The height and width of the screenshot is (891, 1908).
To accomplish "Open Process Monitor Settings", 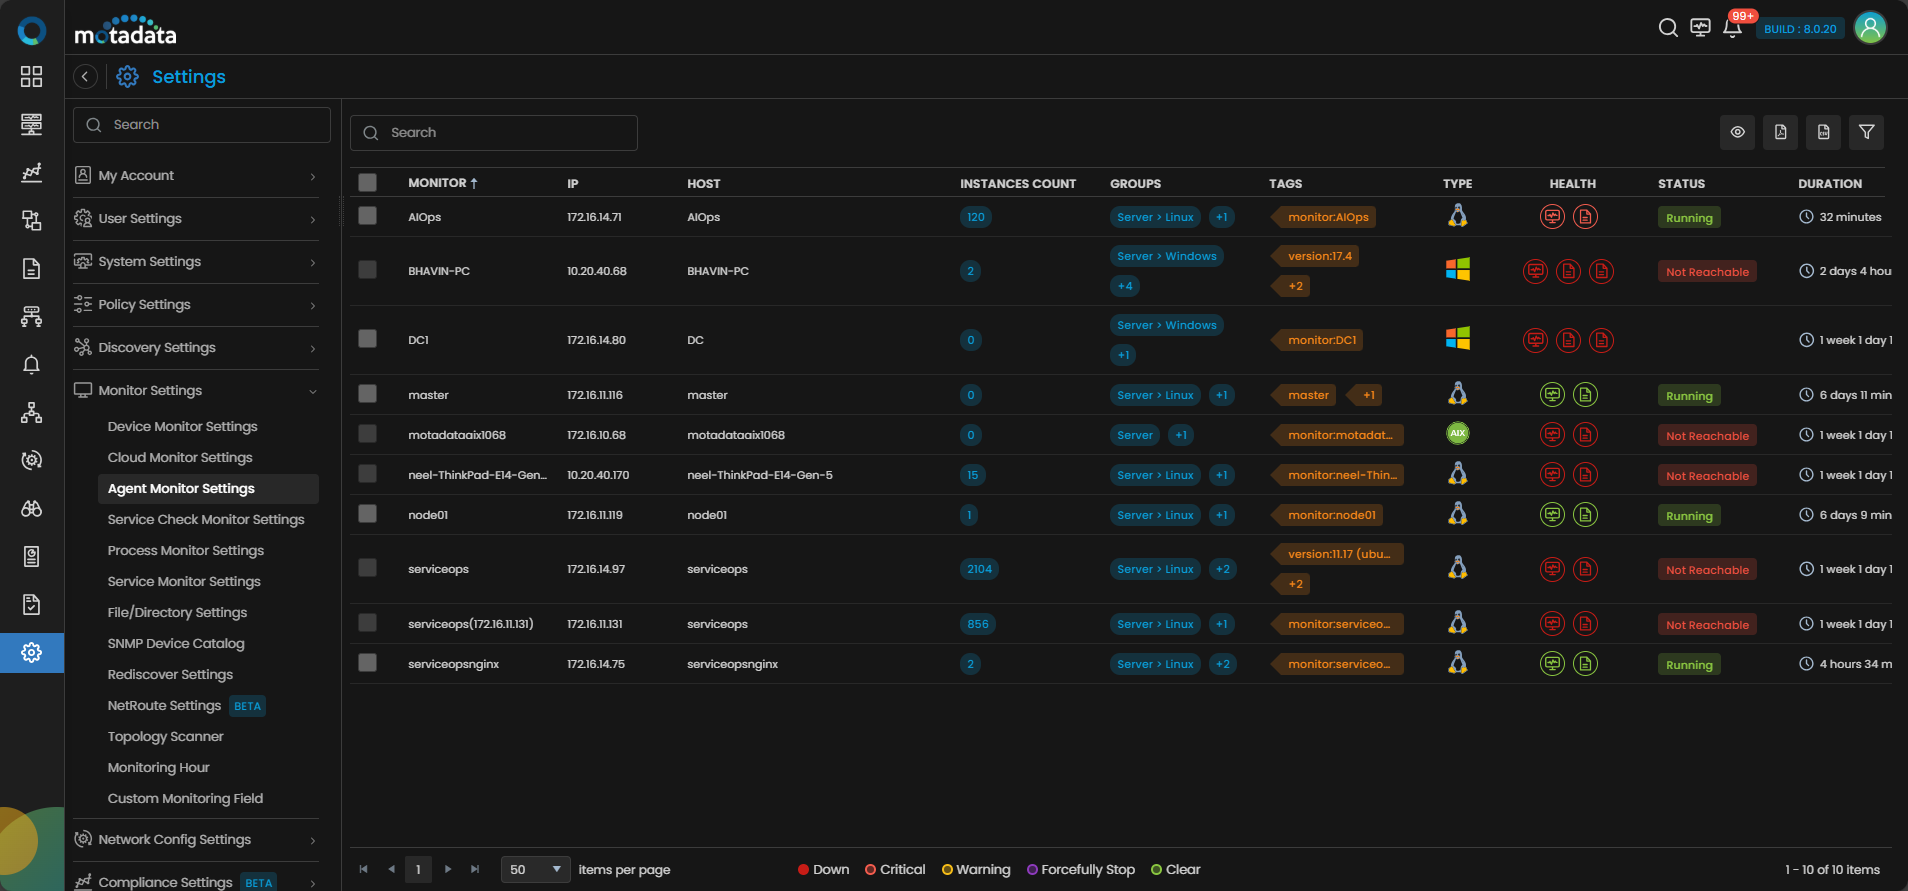I will coord(186,551).
